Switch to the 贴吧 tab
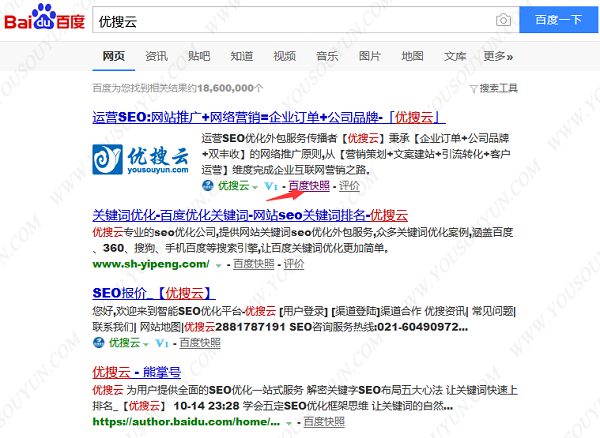The height and width of the screenshot is (438, 600). pyautogui.click(x=199, y=56)
